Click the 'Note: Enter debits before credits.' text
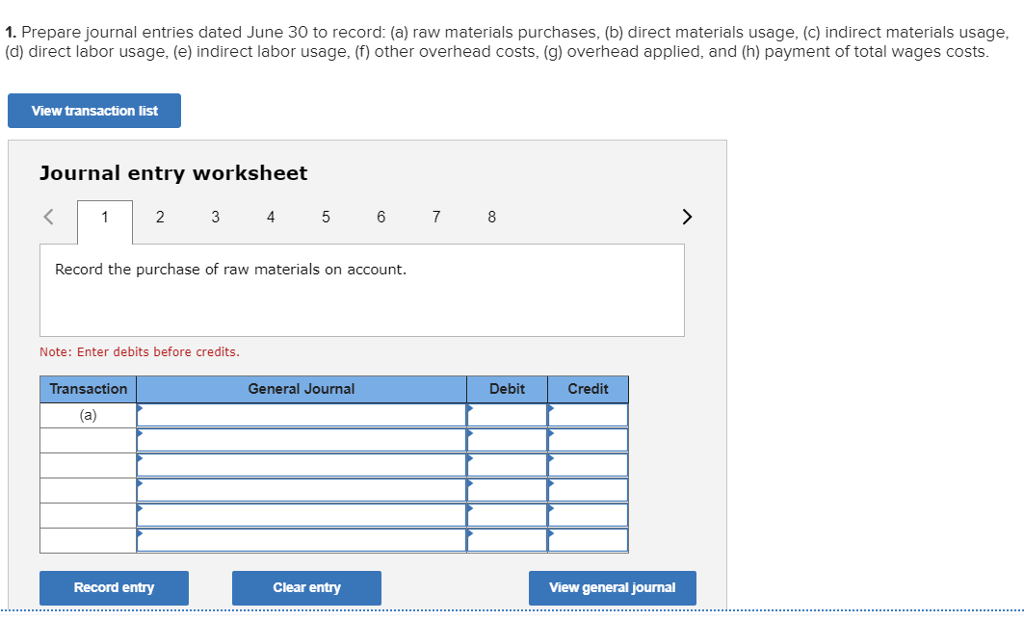This screenshot has width=1024, height=620. pyautogui.click(x=140, y=352)
